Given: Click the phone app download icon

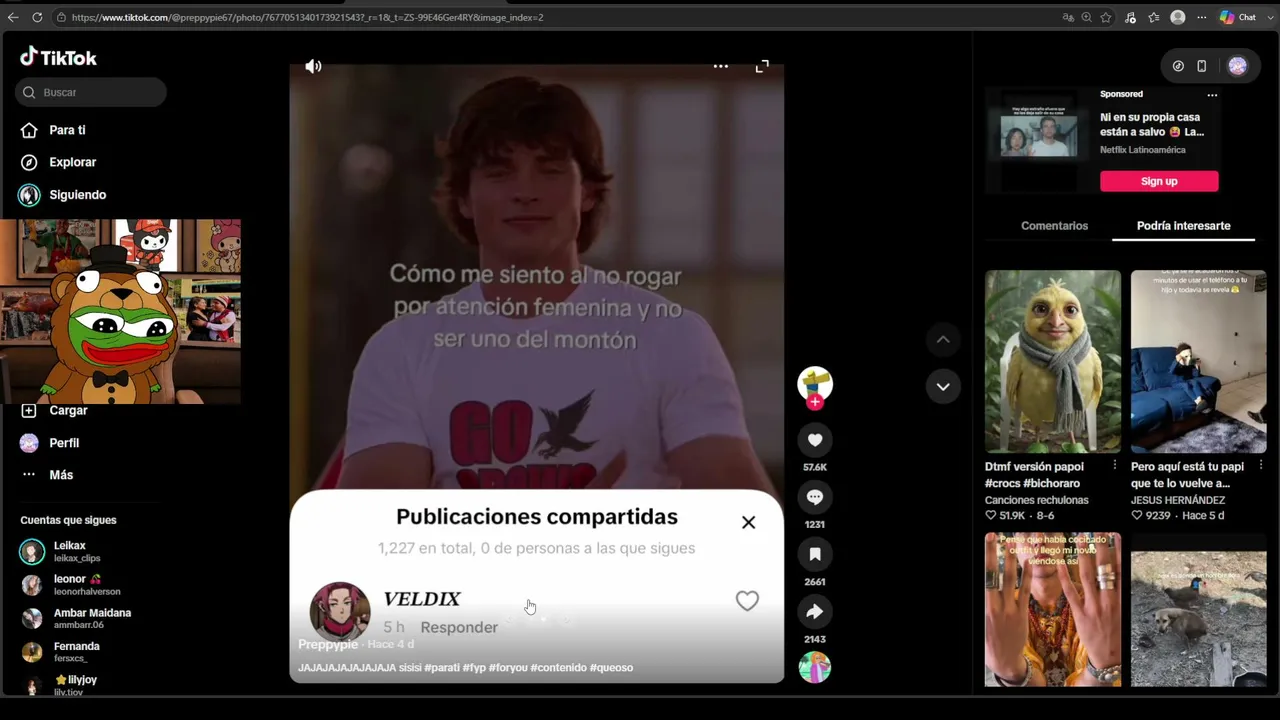Looking at the screenshot, I should tap(1202, 66).
